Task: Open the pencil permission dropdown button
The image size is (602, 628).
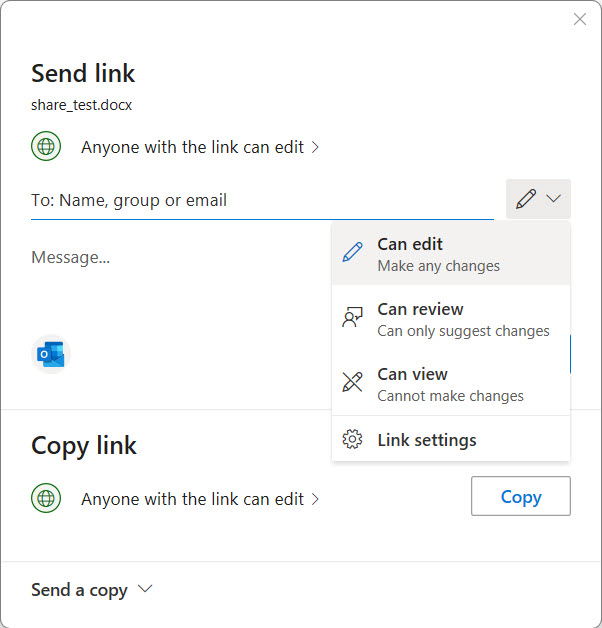Action: (538, 199)
